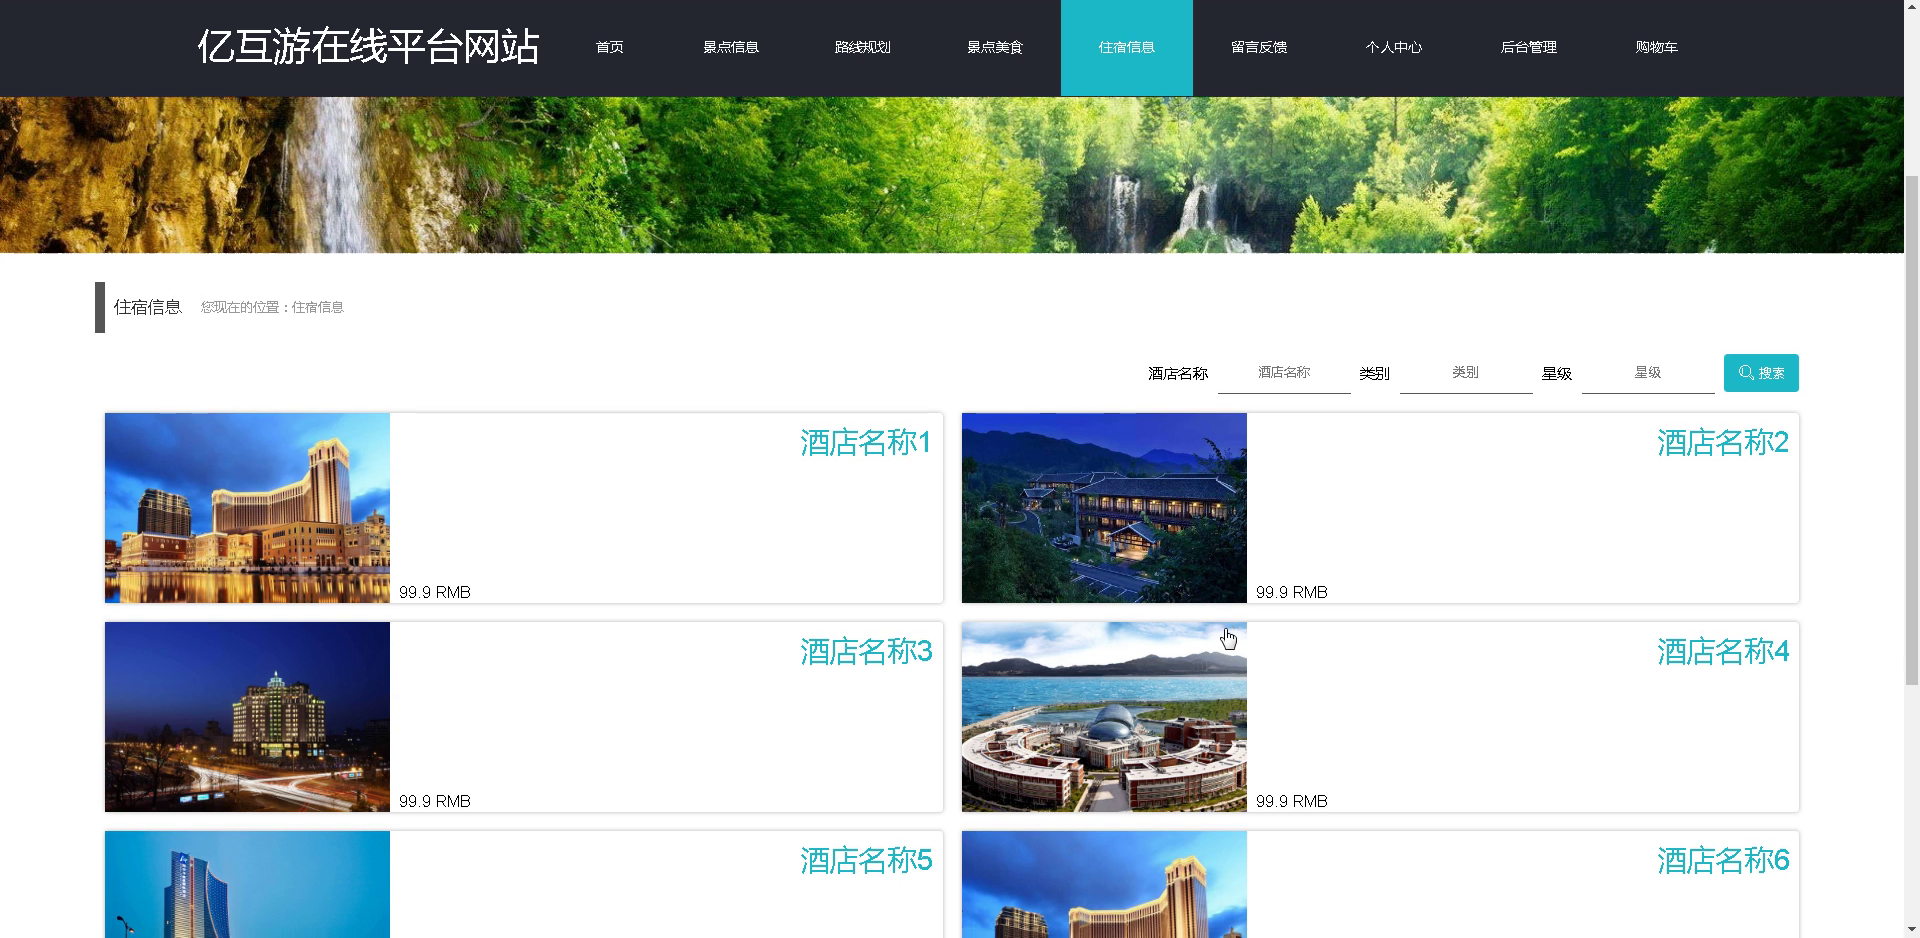Screen dimensions: 1920x938
Task: Click the scrollbar down arrow
Action: [1911, 929]
